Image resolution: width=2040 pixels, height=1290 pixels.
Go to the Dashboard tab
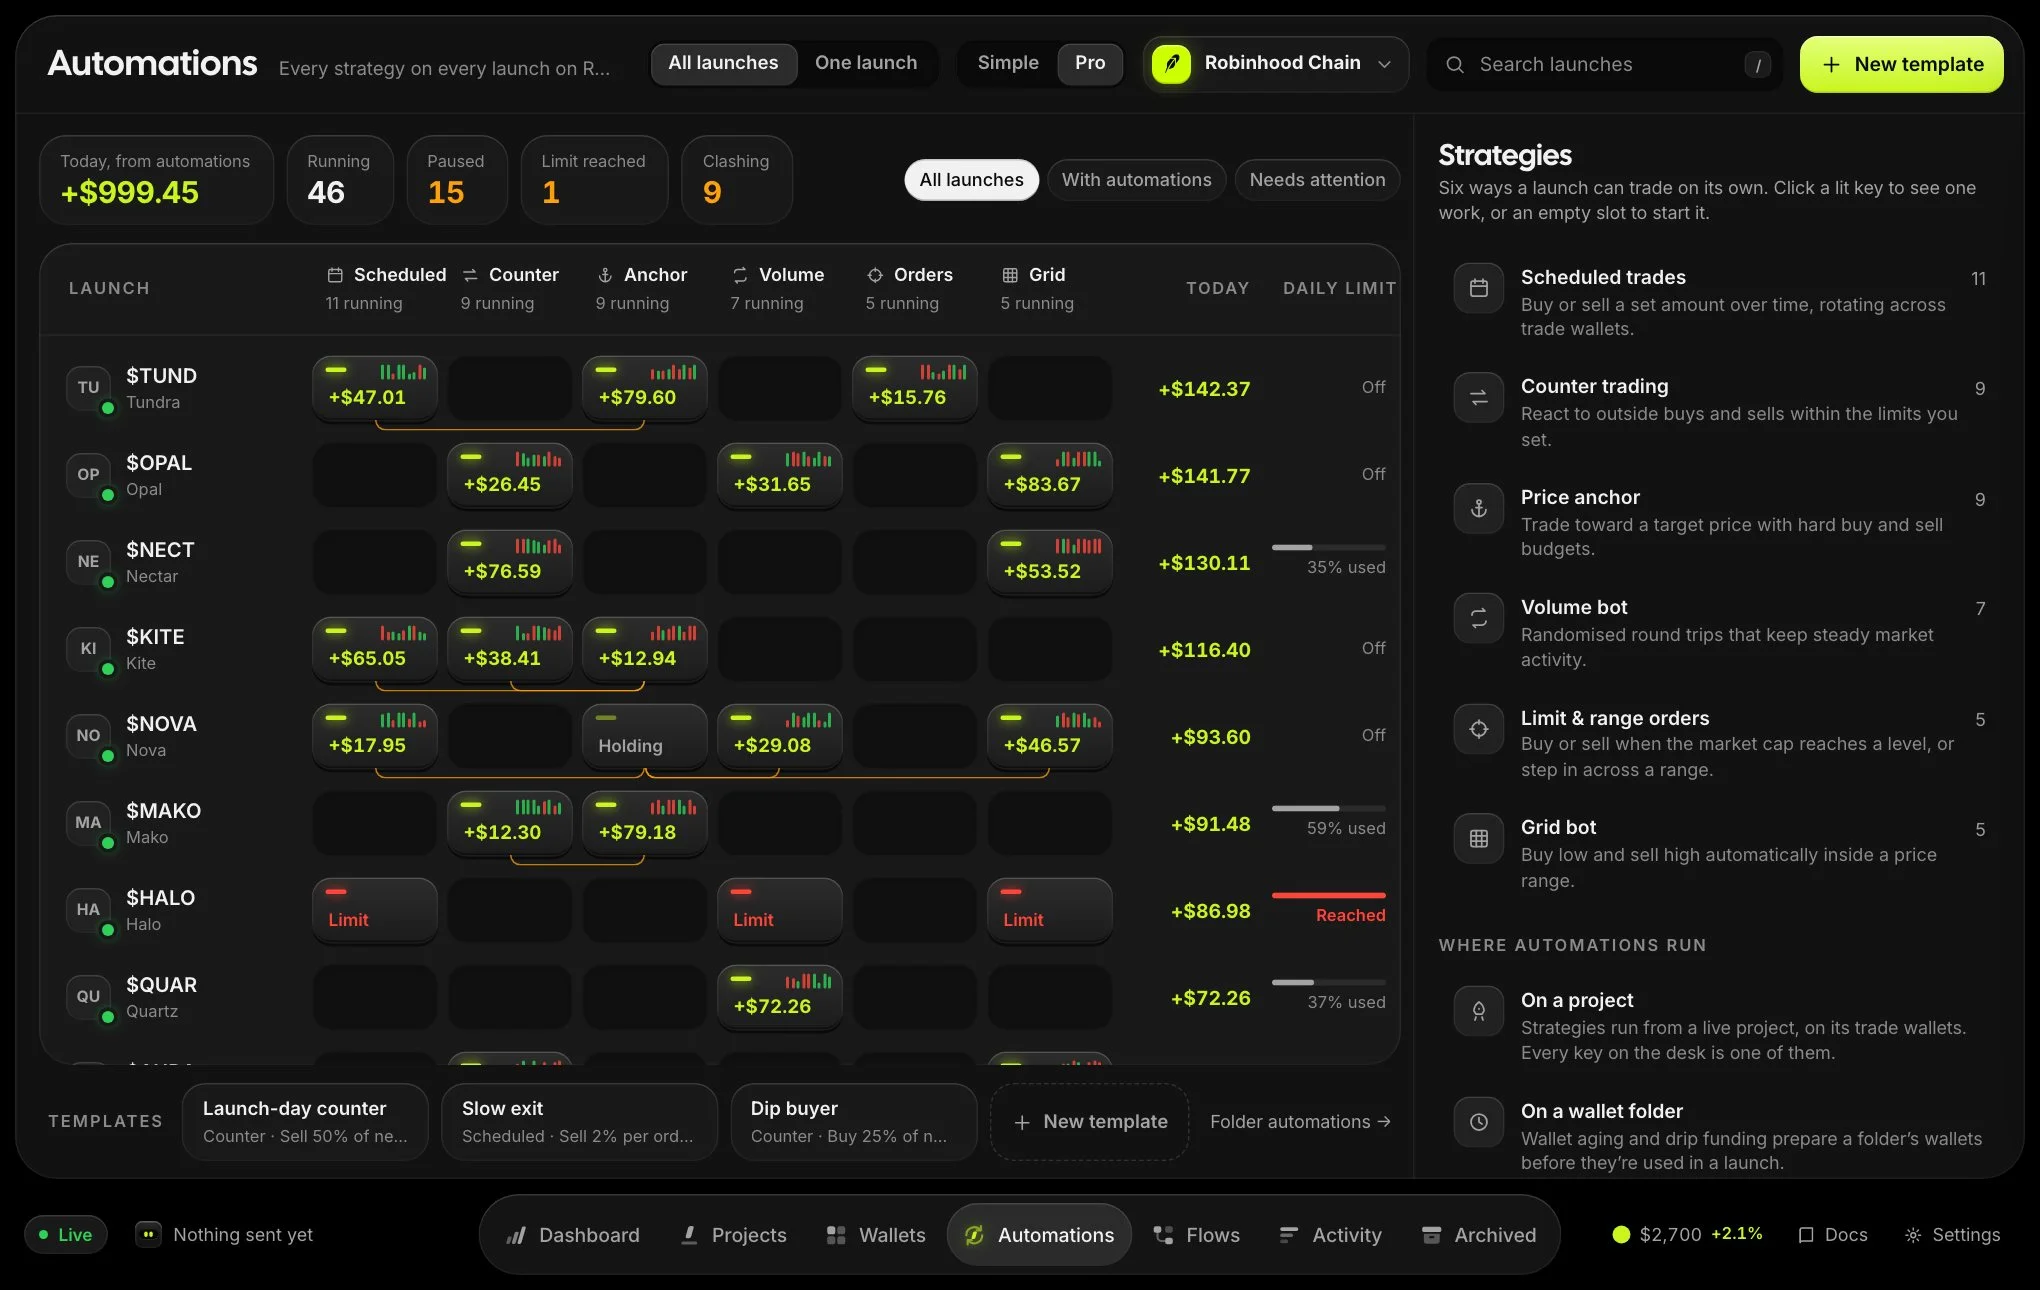coord(573,1235)
